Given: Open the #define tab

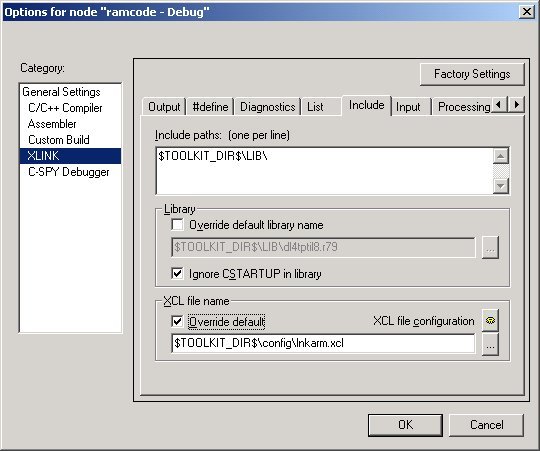Looking at the screenshot, I should coord(210,107).
